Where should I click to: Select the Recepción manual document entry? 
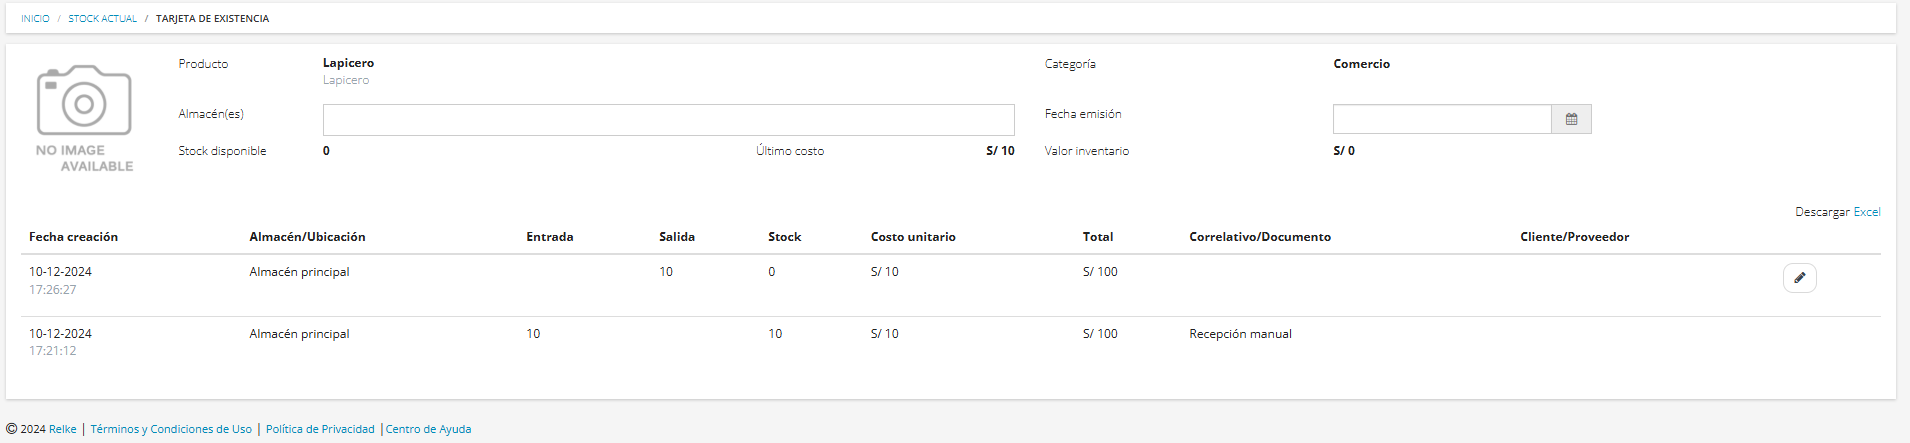tap(1240, 334)
